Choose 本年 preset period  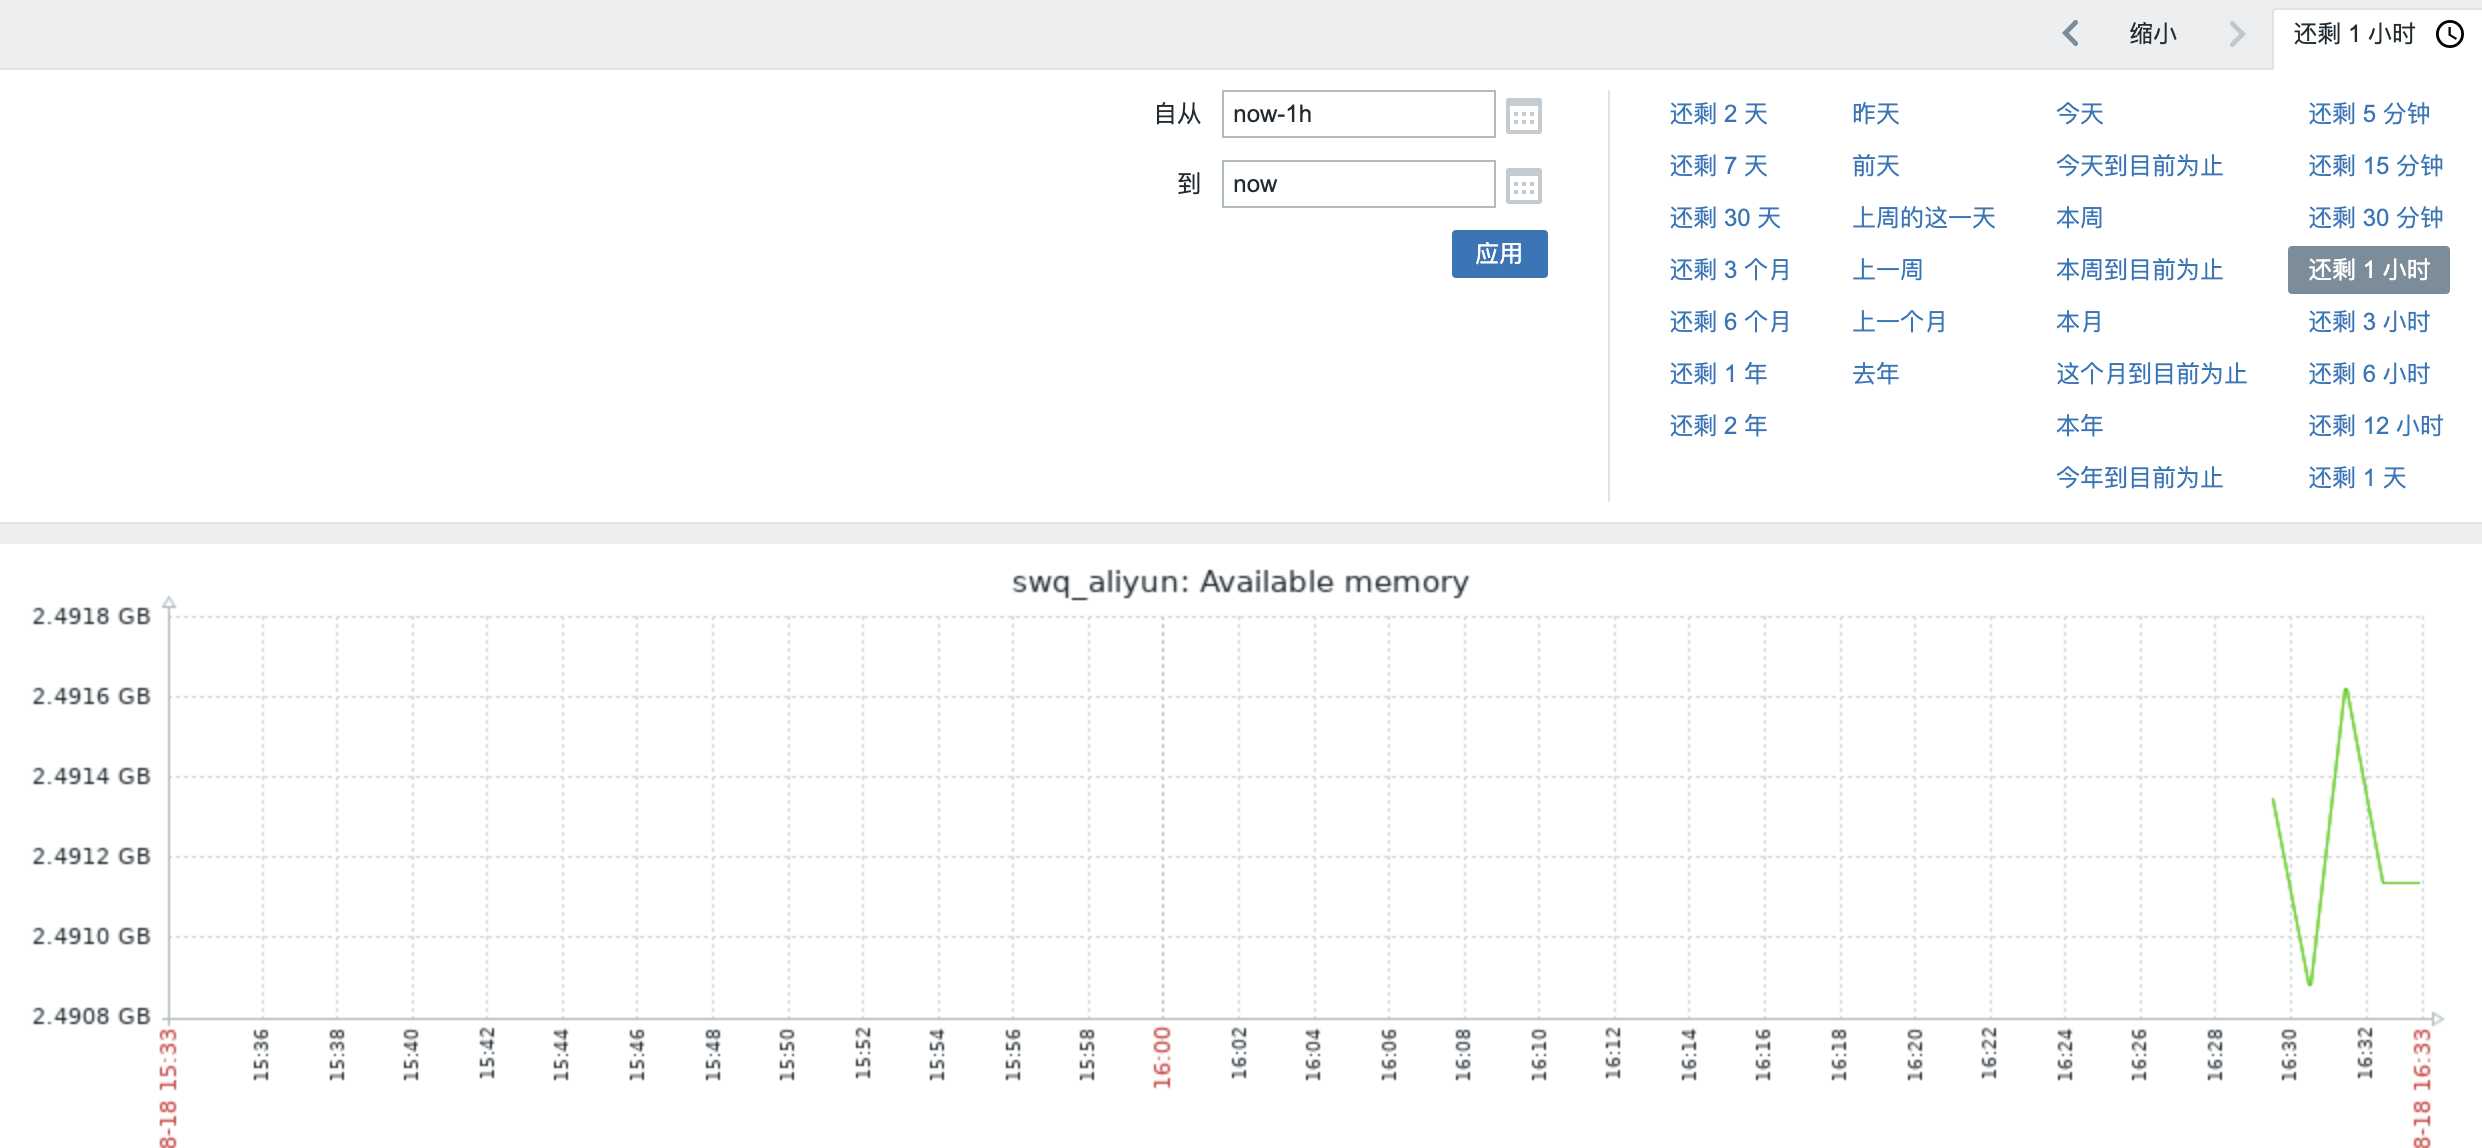pos(2079,426)
